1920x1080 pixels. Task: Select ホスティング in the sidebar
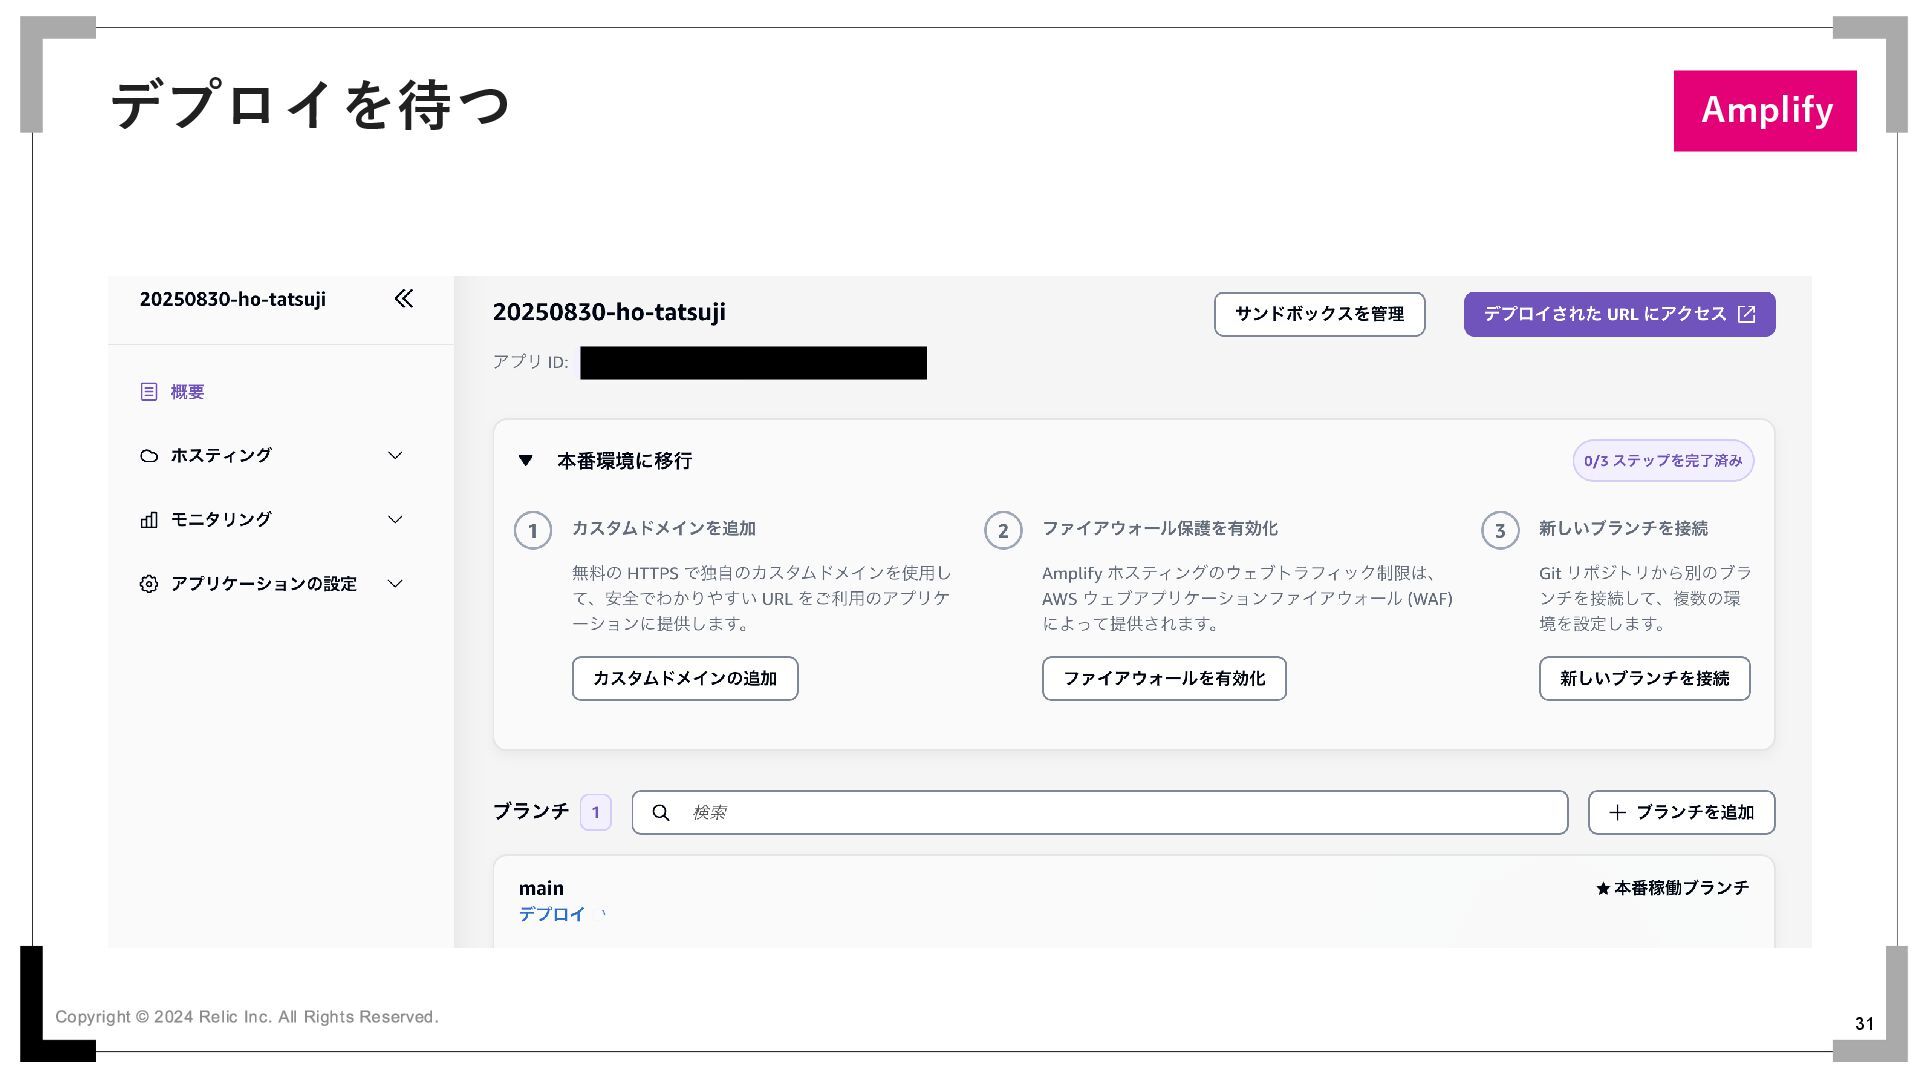click(221, 456)
